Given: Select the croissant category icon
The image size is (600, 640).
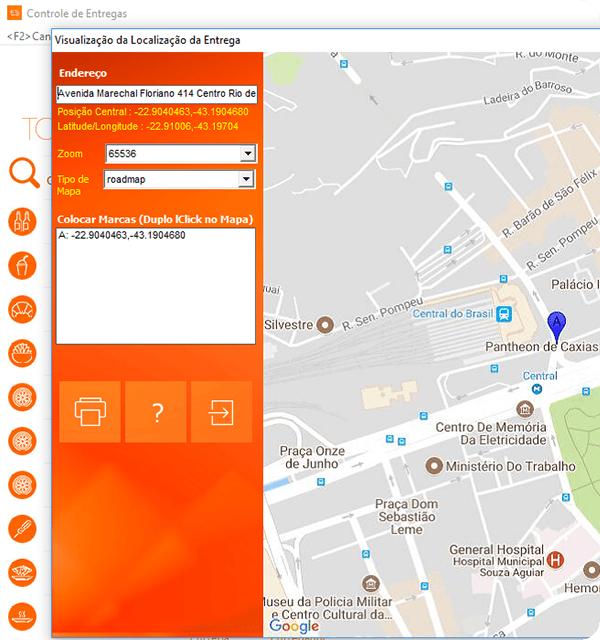Looking at the screenshot, I should pos(22,309).
